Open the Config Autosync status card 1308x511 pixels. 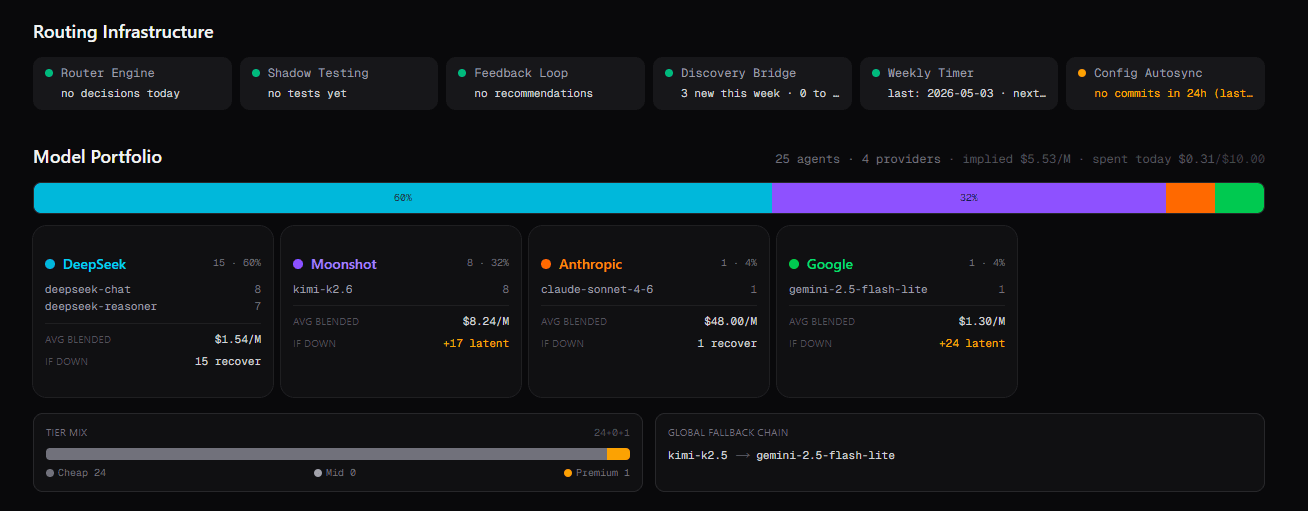[1165, 83]
